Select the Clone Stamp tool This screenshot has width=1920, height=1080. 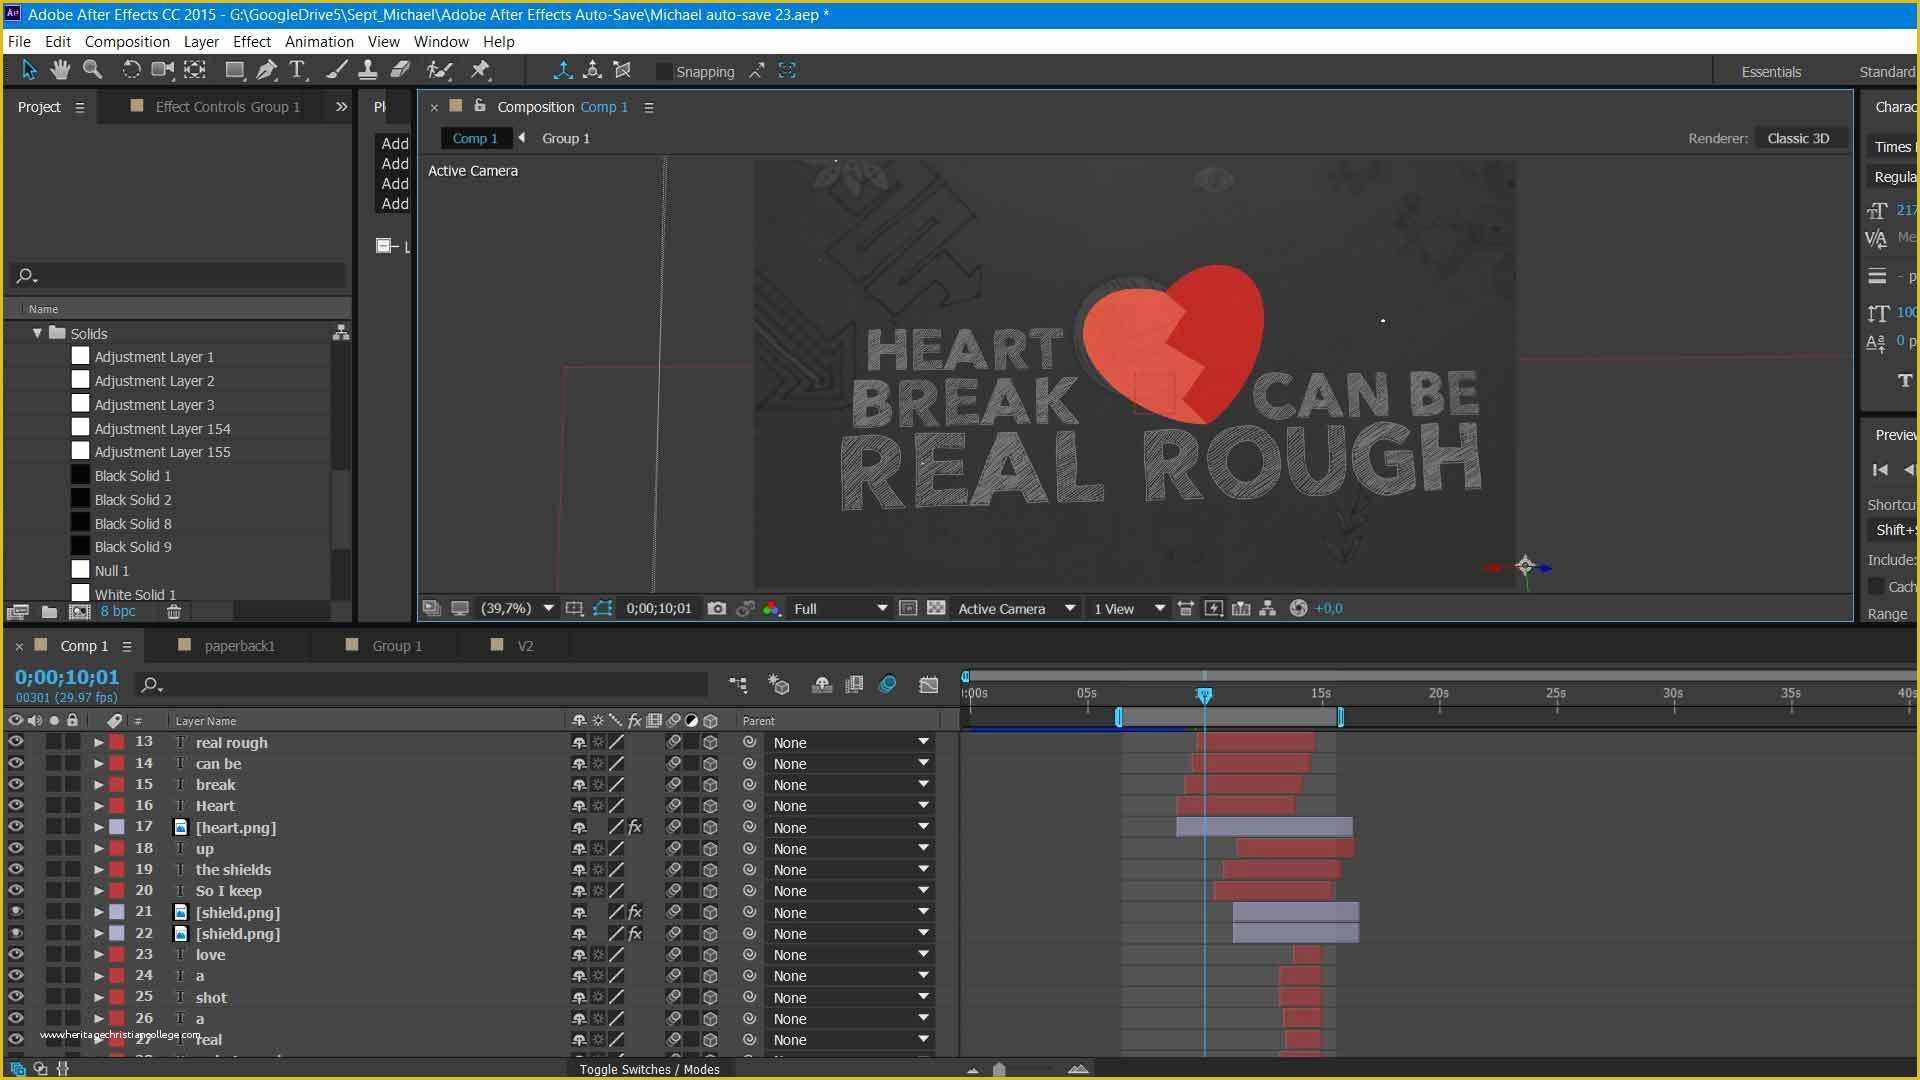[368, 70]
